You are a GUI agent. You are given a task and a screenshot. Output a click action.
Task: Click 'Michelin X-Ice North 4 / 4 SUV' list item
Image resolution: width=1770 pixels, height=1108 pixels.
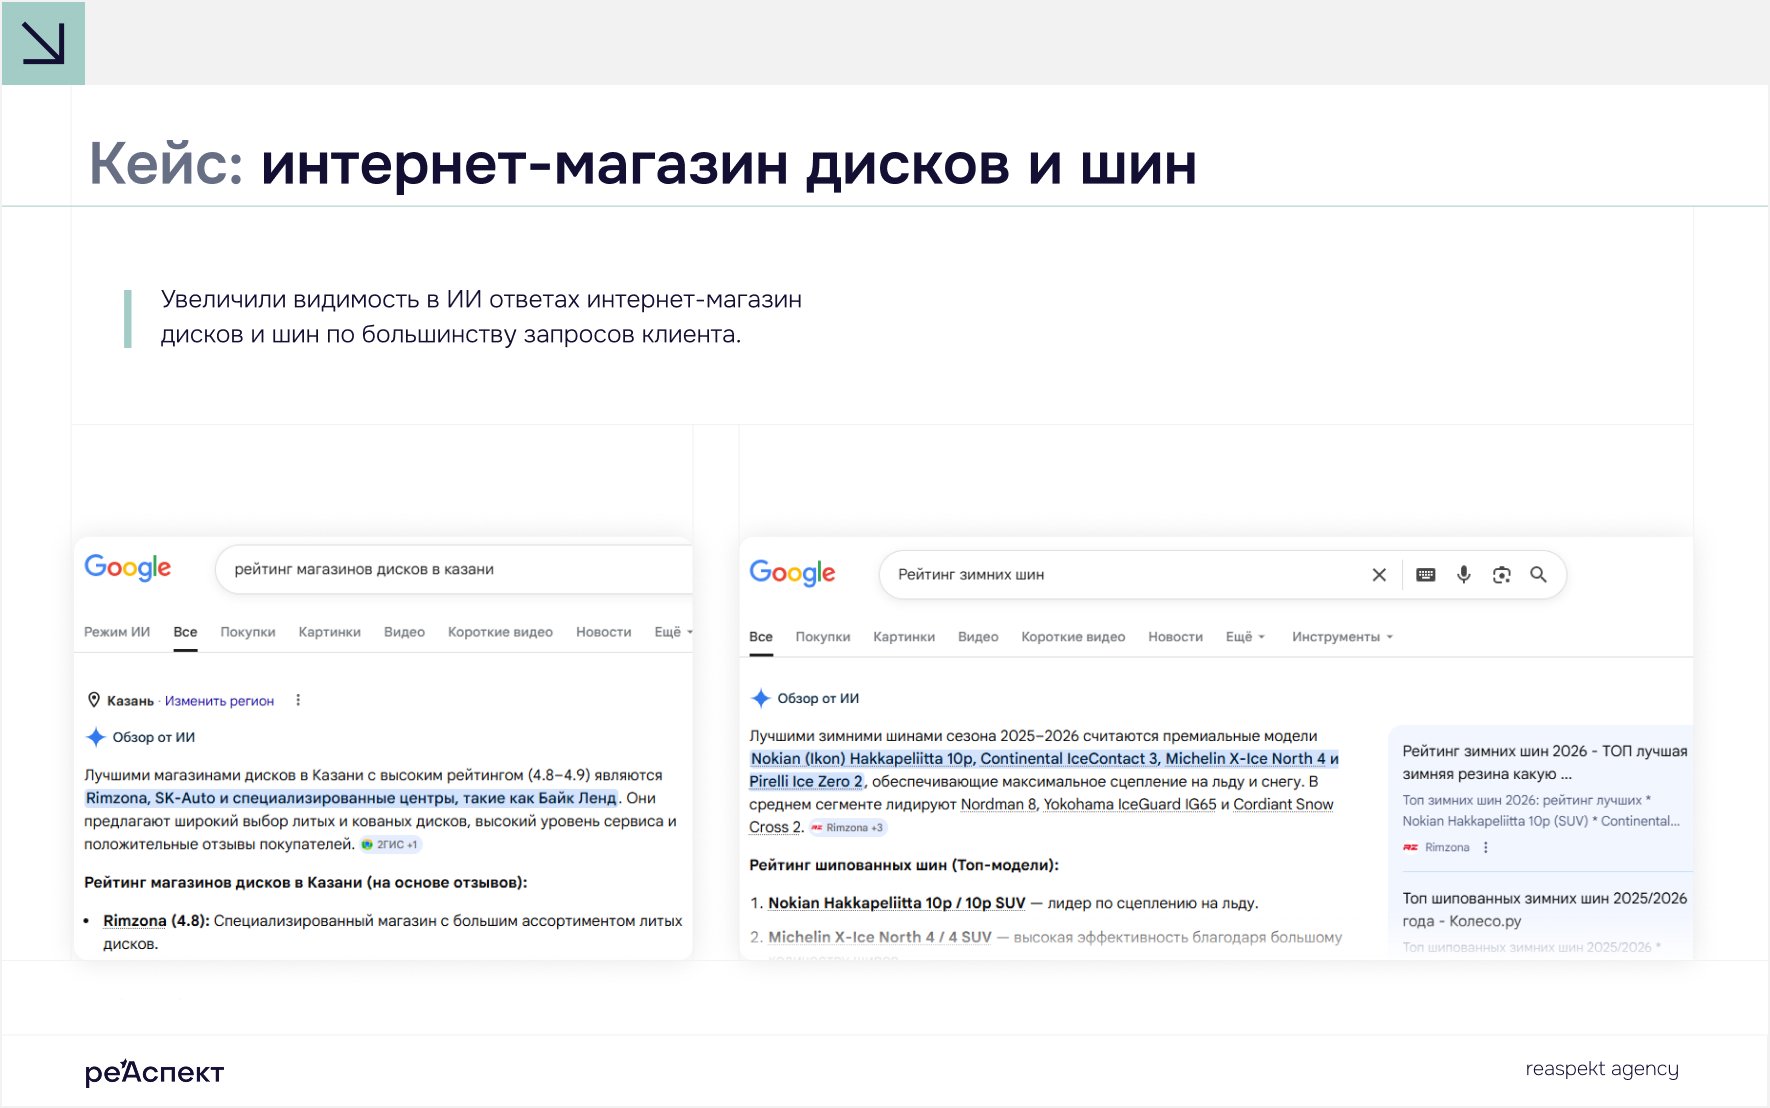click(x=880, y=937)
